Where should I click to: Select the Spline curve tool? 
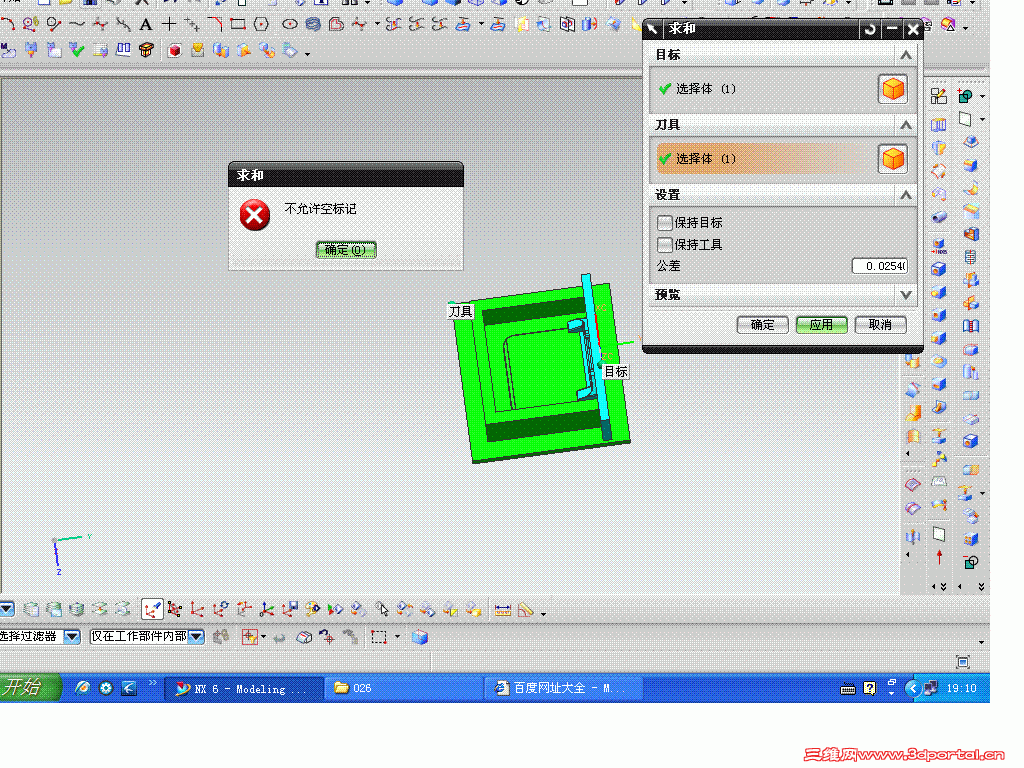(77, 25)
